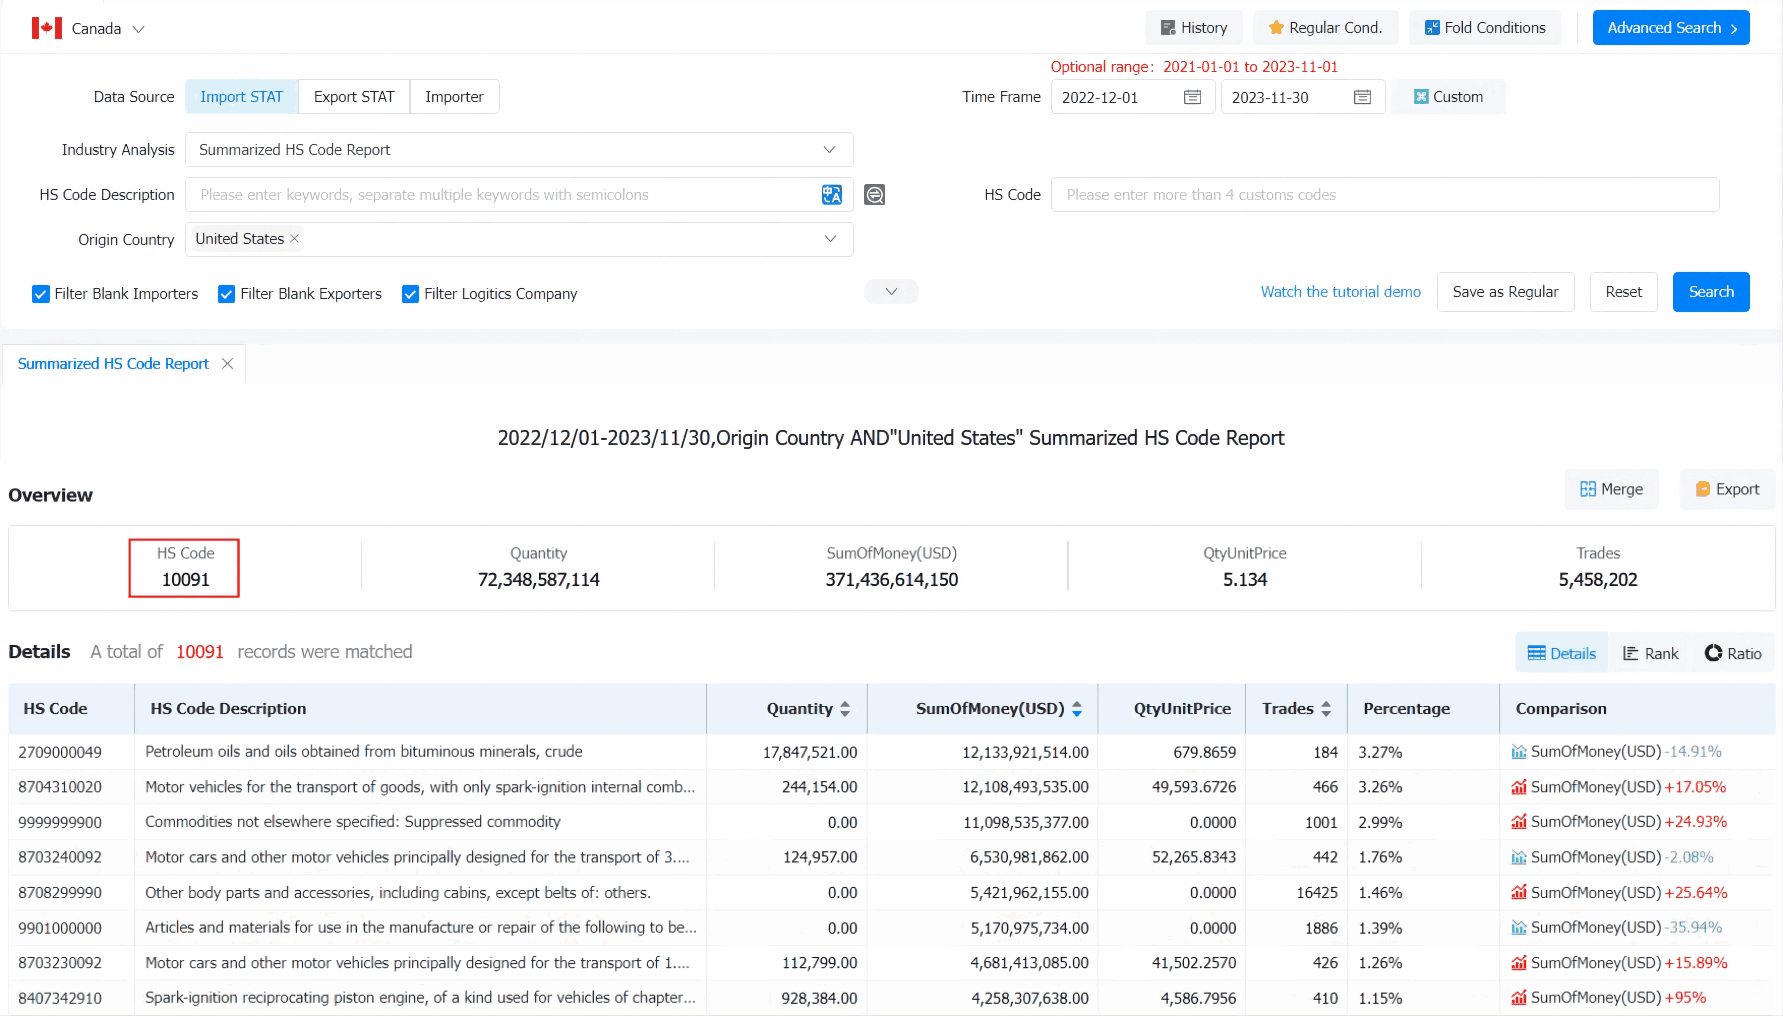Focus the HS Code input field
The height and width of the screenshot is (1016, 1783).
pos(1385,195)
